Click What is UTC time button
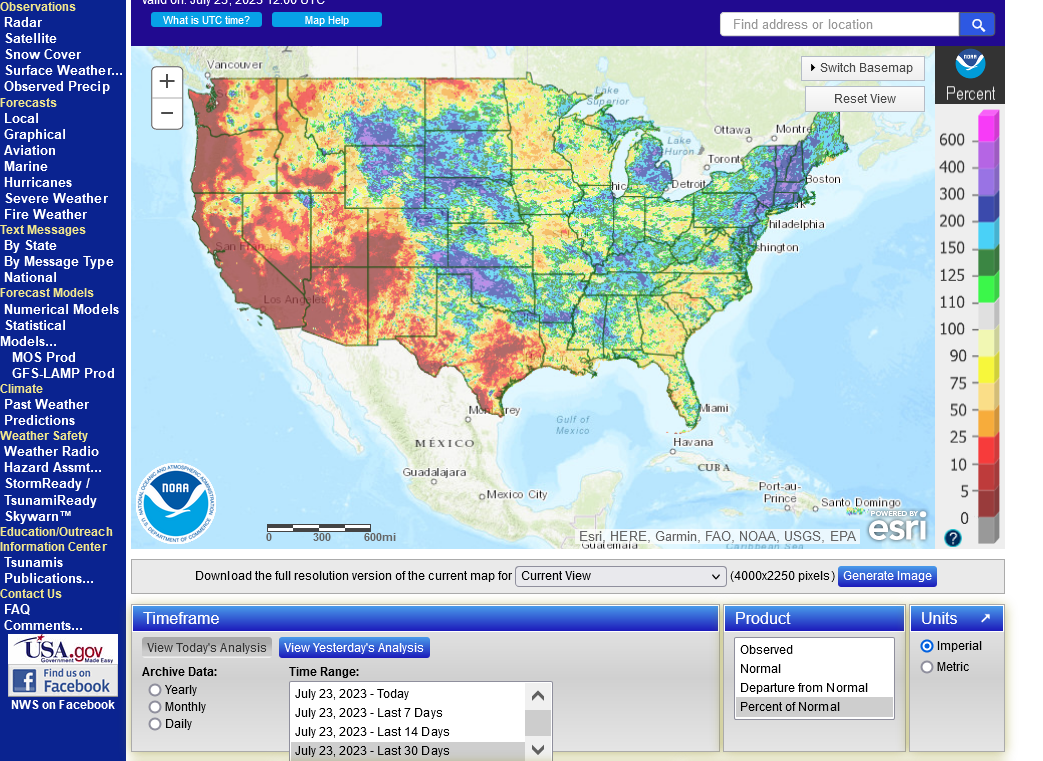The width and height of the screenshot is (1043, 761). click(206, 20)
